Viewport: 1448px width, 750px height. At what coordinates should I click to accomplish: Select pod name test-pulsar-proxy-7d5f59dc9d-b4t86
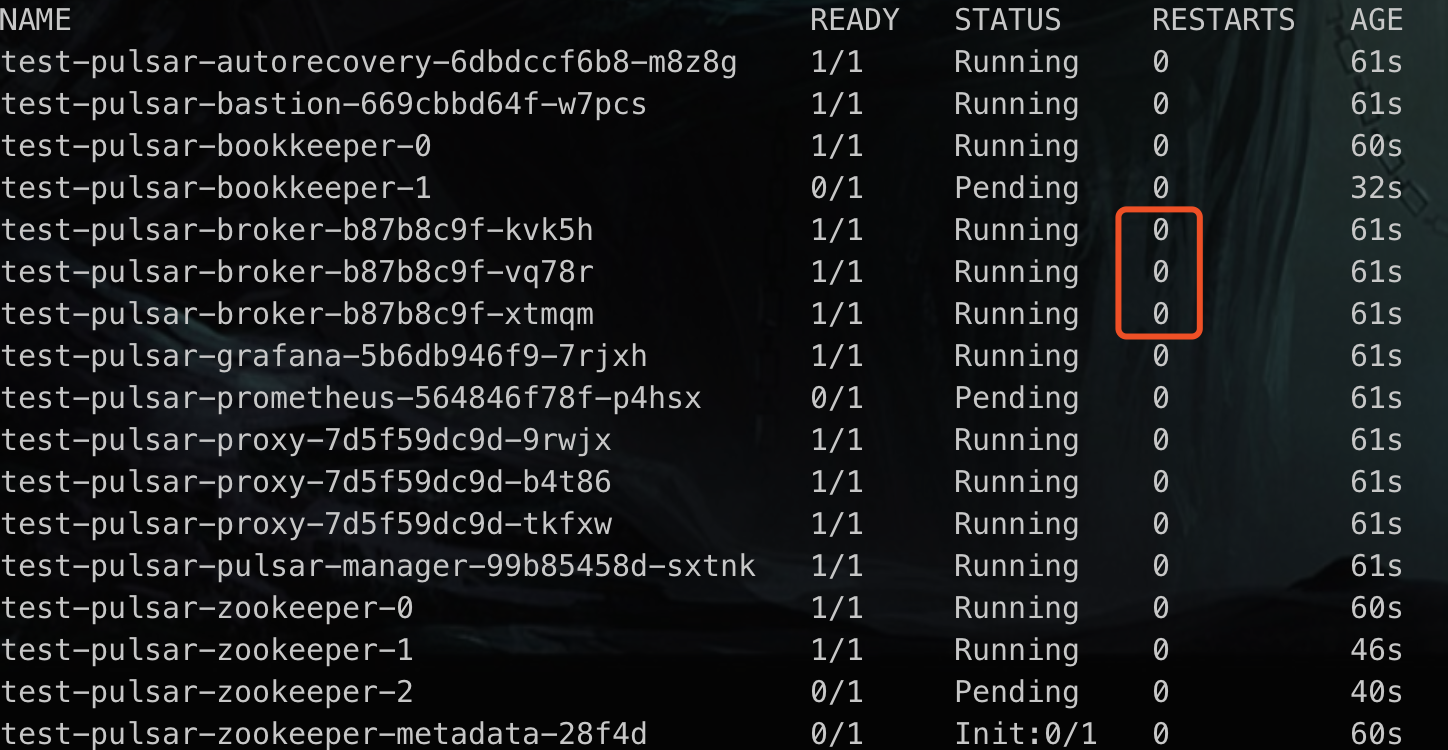pos(306,483)
